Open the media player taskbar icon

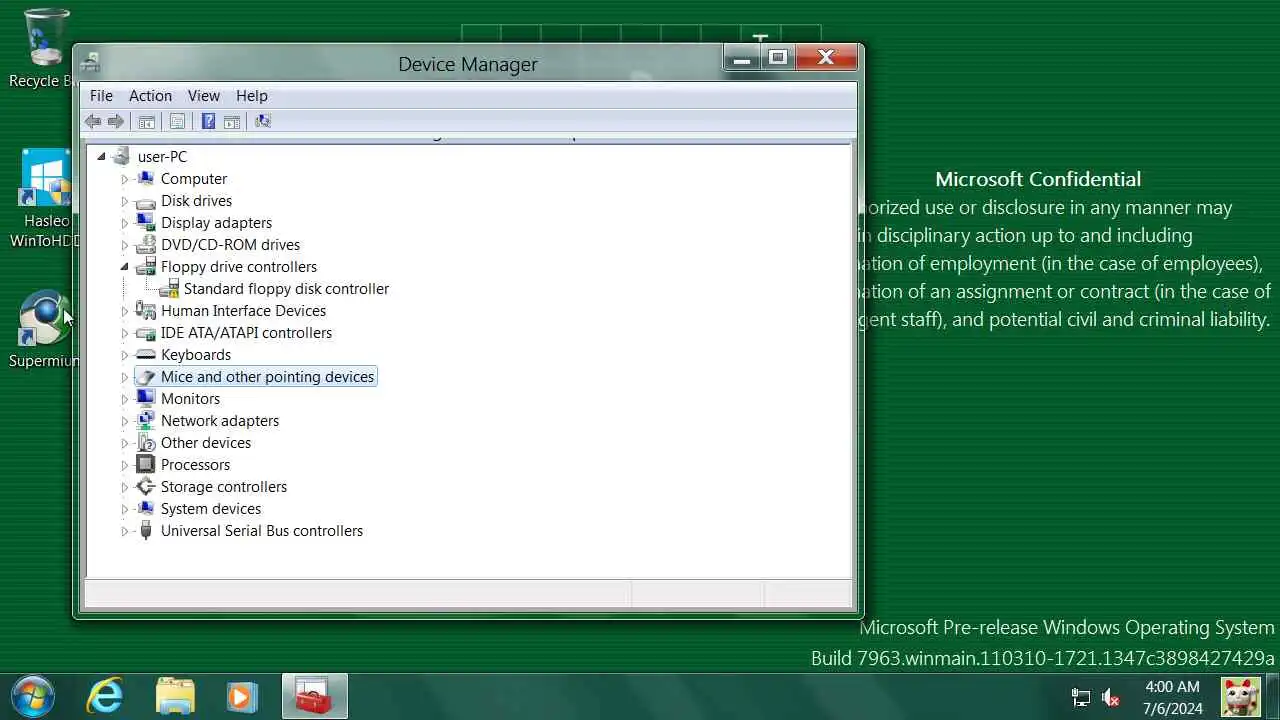pos(241,696)
